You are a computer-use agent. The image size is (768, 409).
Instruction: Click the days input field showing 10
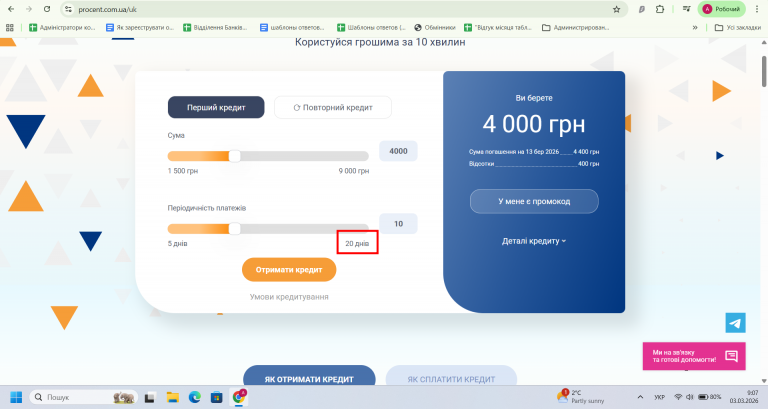pyautogui.click(x=398, y=223)
